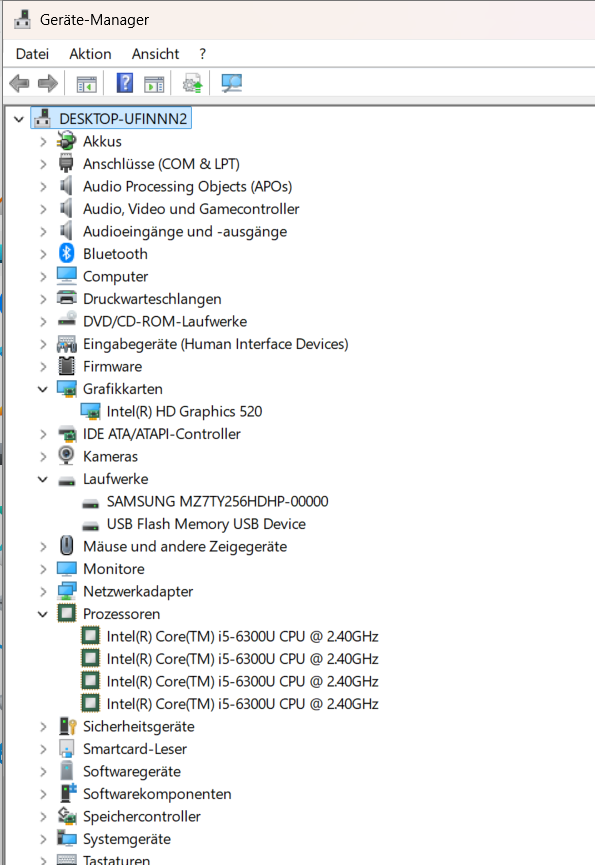The image size is (595, 865).
Task: Click the Bluetooth category icon
Action: click(x=66, y=254)
